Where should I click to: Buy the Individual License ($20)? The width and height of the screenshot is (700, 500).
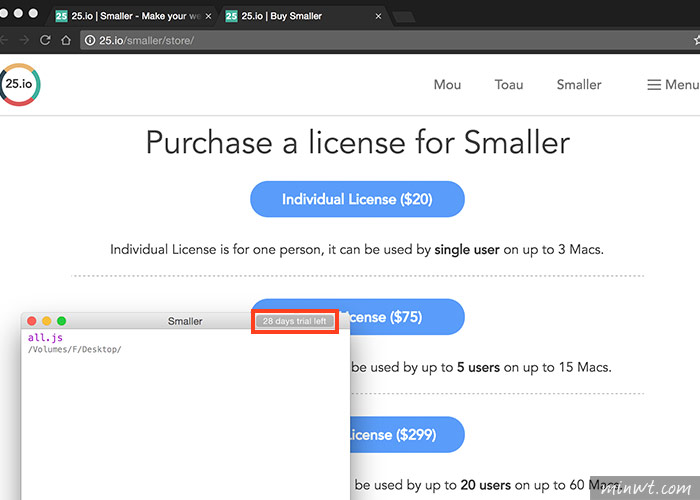coord(357,199)
